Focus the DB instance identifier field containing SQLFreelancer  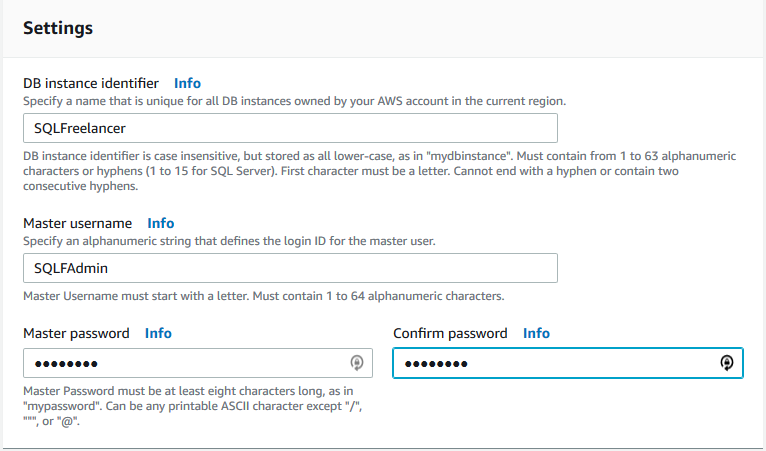(x=290, y=128)
